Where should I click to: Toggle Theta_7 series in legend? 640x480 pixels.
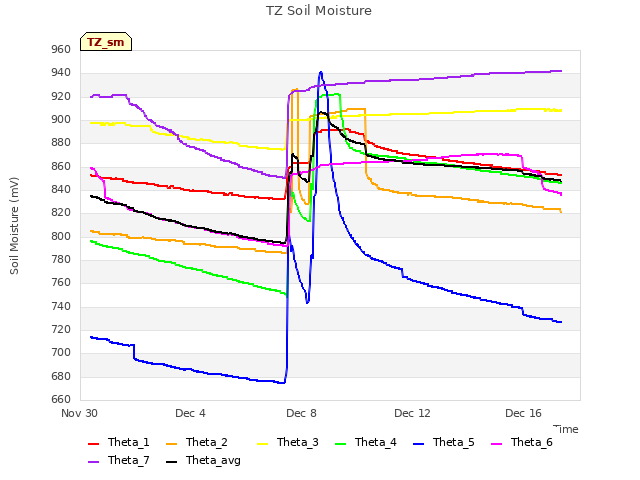[119, 460]
